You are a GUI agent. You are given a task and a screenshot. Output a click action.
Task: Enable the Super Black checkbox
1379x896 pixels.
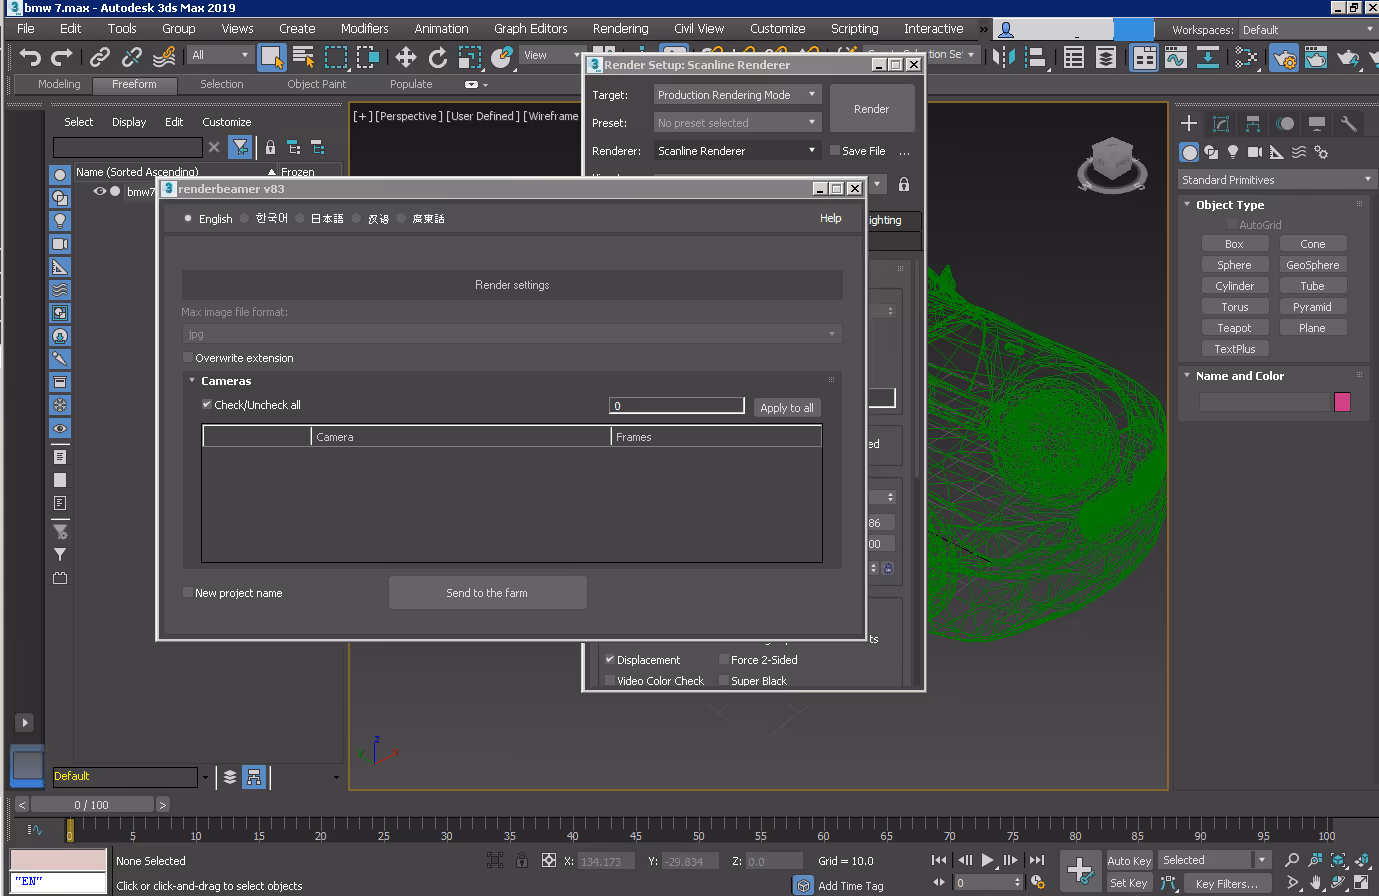tap(724, 681)
